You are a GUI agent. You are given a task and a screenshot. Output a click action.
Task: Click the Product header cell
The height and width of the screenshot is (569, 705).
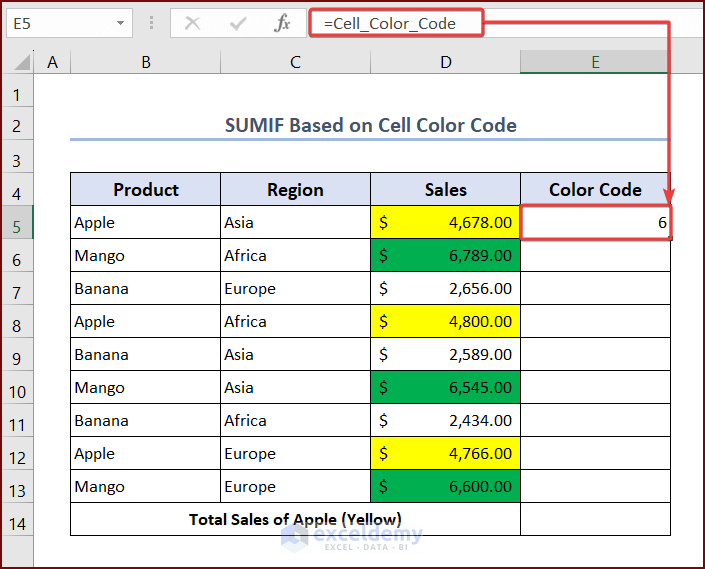pos(146,190)
